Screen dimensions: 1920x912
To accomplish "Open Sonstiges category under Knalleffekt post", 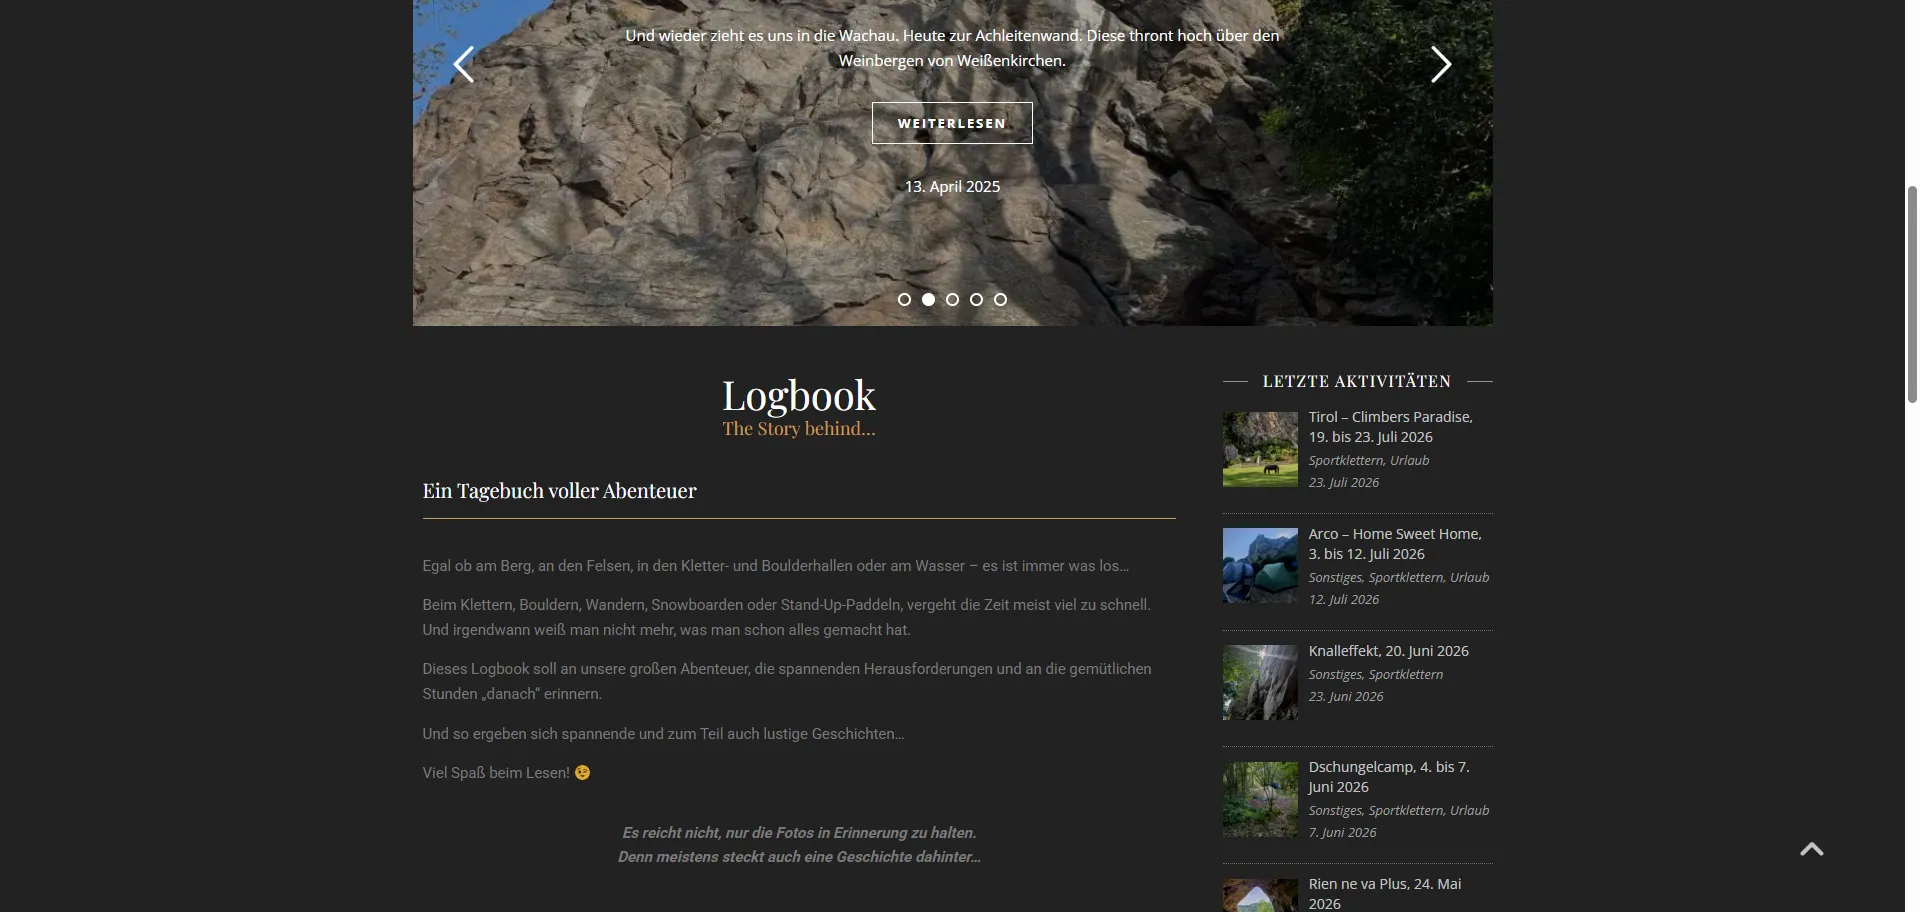I will (x=1335, y=675).
